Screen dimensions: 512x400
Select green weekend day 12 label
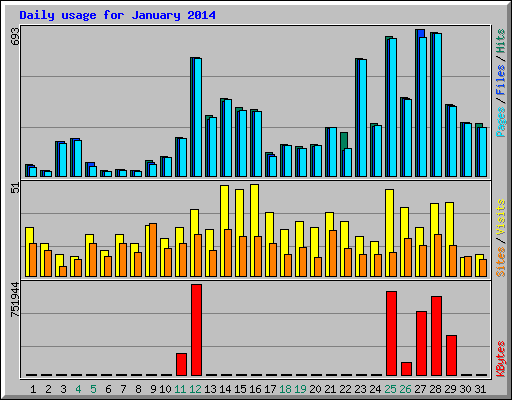(x=195, y=389)
